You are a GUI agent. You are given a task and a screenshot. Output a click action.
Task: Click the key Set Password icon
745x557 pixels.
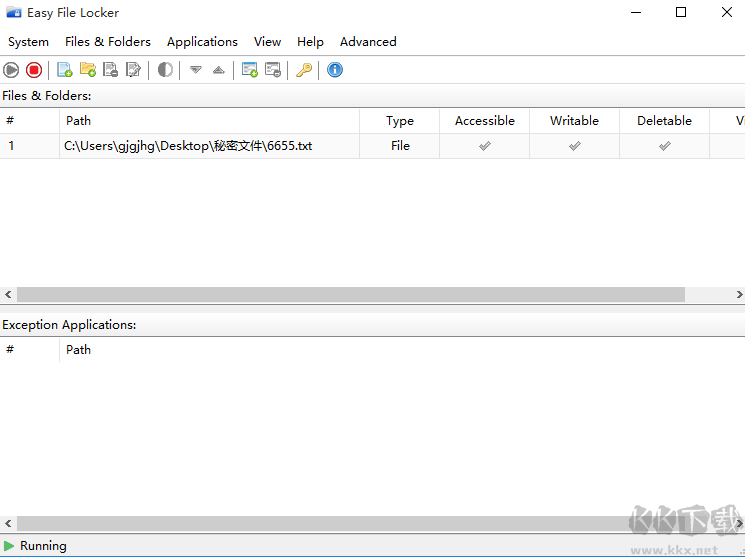[x=304, y=70]
